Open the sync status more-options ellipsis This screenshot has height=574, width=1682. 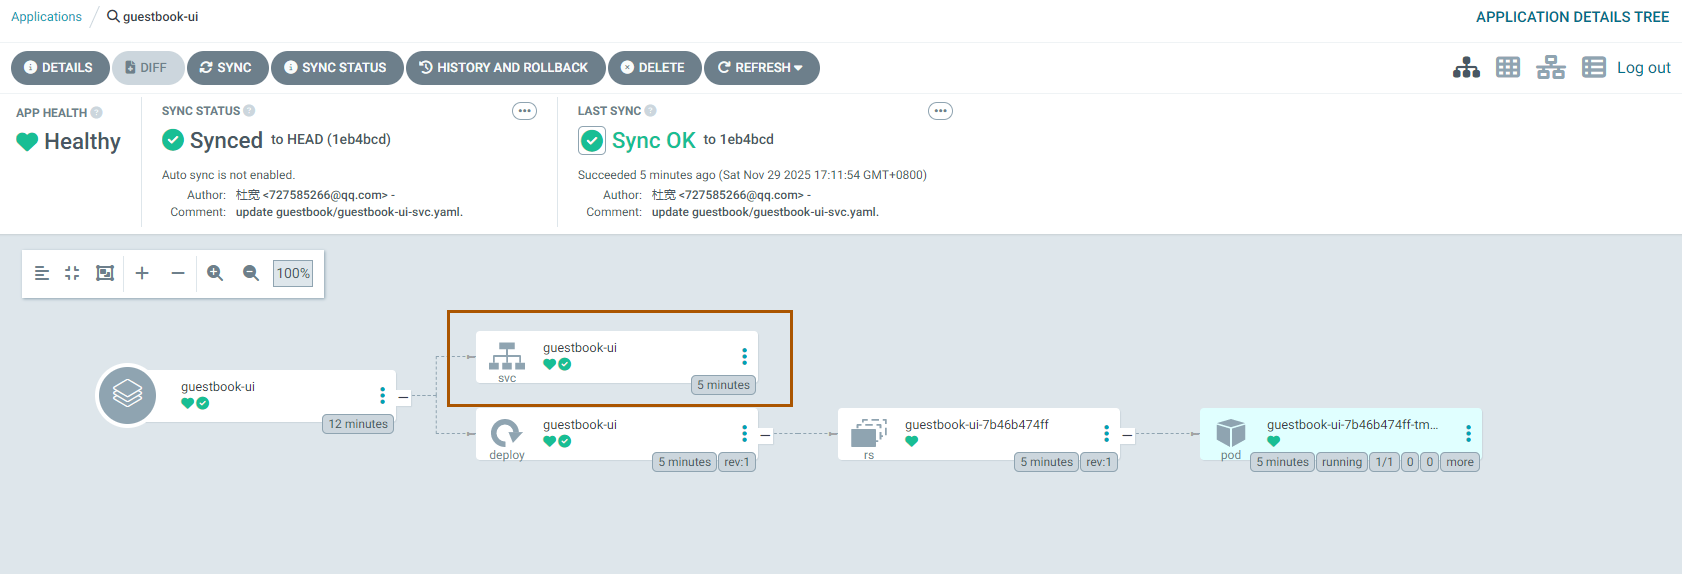[524, 111]
